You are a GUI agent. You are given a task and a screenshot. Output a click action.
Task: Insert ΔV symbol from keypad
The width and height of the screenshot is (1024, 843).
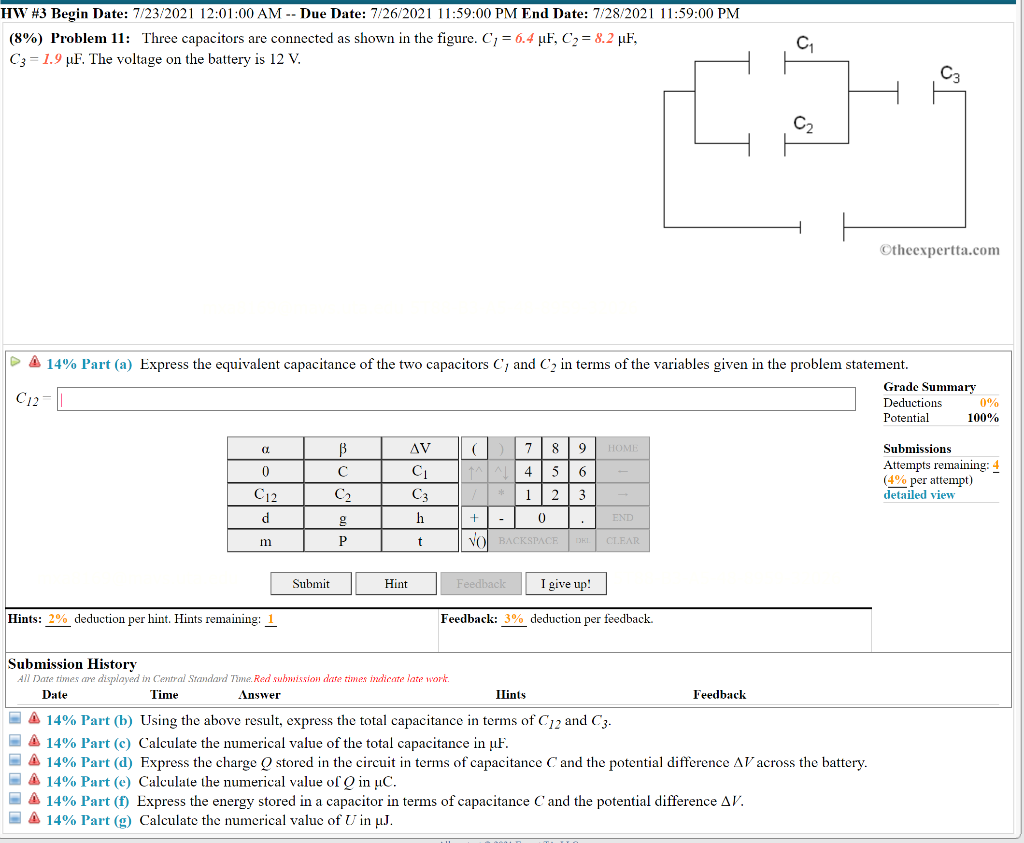[x=420, y=449]
